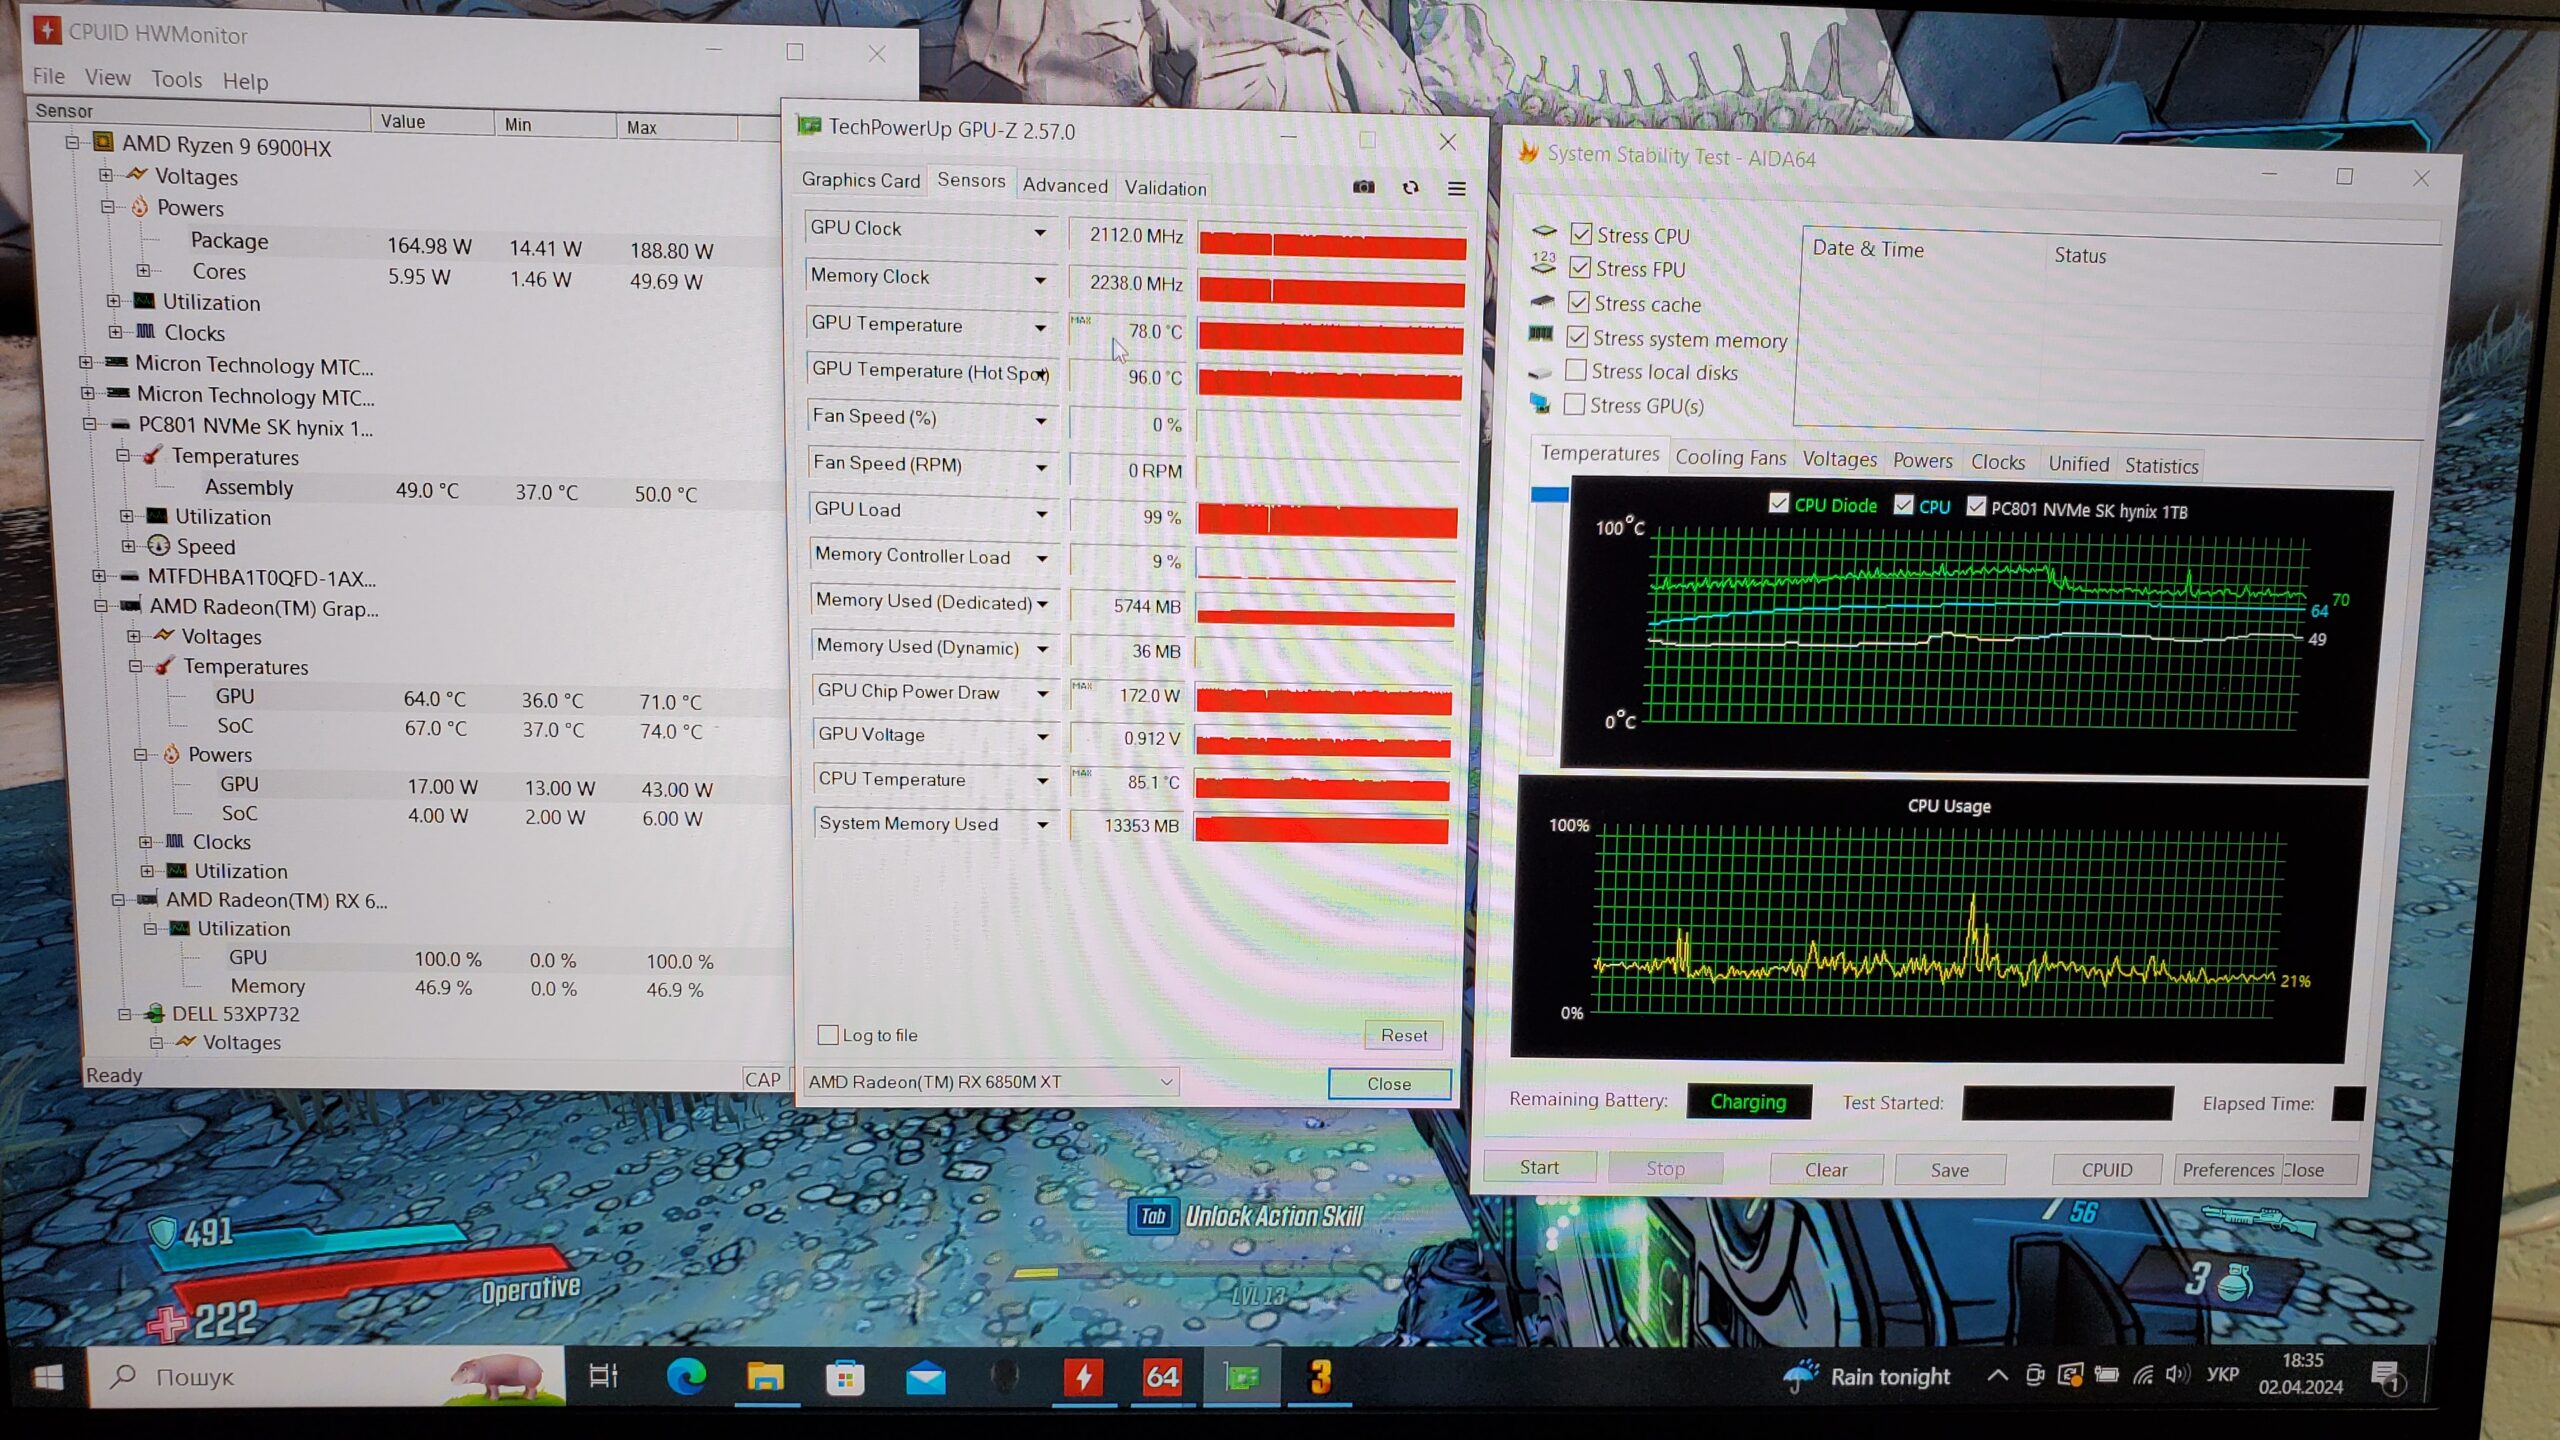Screen dimensions: 2560x1440
Task: Toggle the Log to file checkbox
Action: [x=828, y=1035]
